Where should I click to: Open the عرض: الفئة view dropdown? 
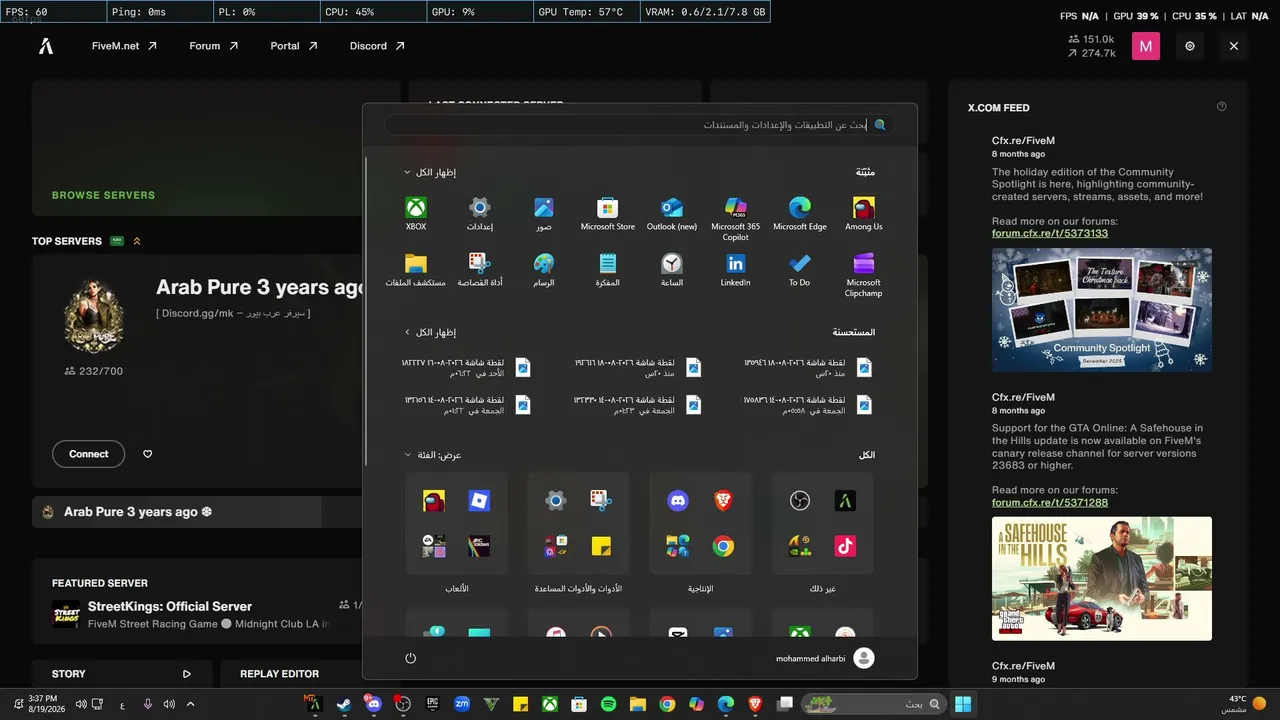(x=433, y=456)
